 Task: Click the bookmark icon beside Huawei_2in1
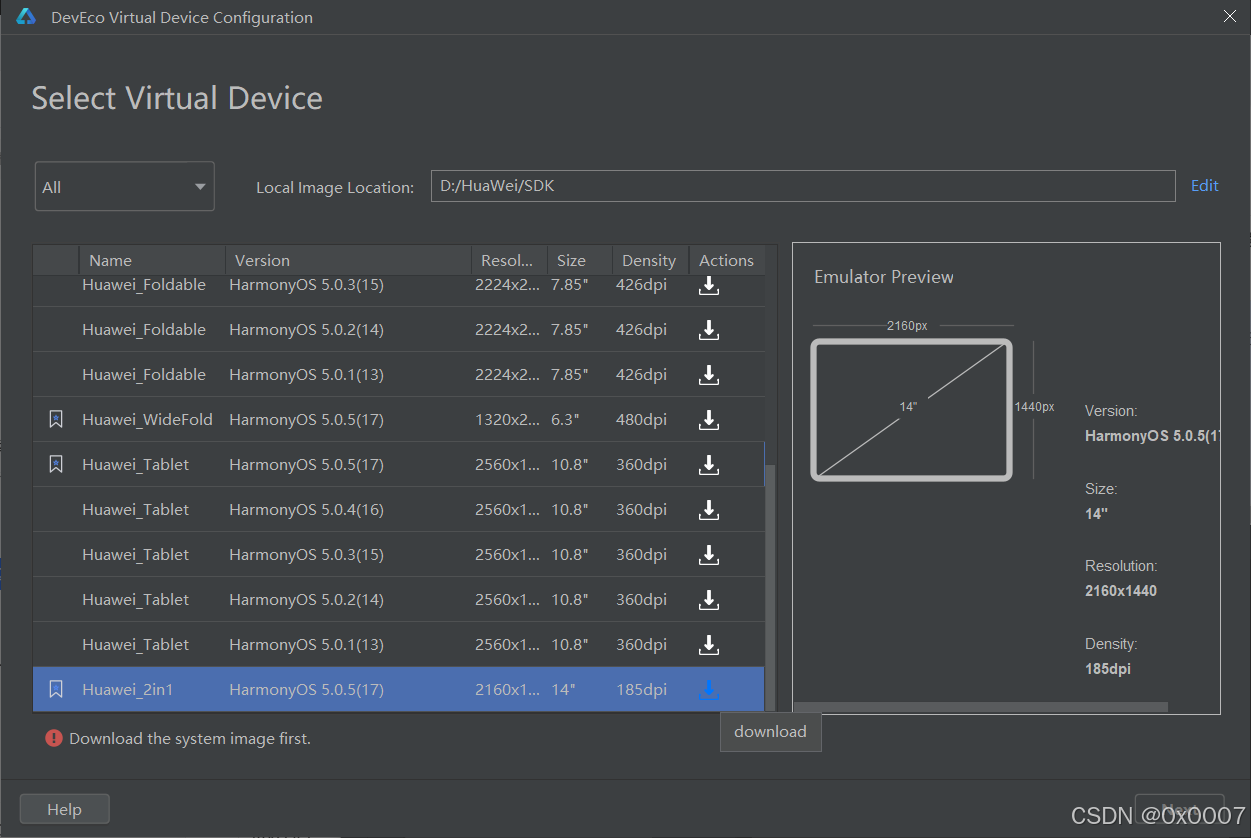coord(56,689)
